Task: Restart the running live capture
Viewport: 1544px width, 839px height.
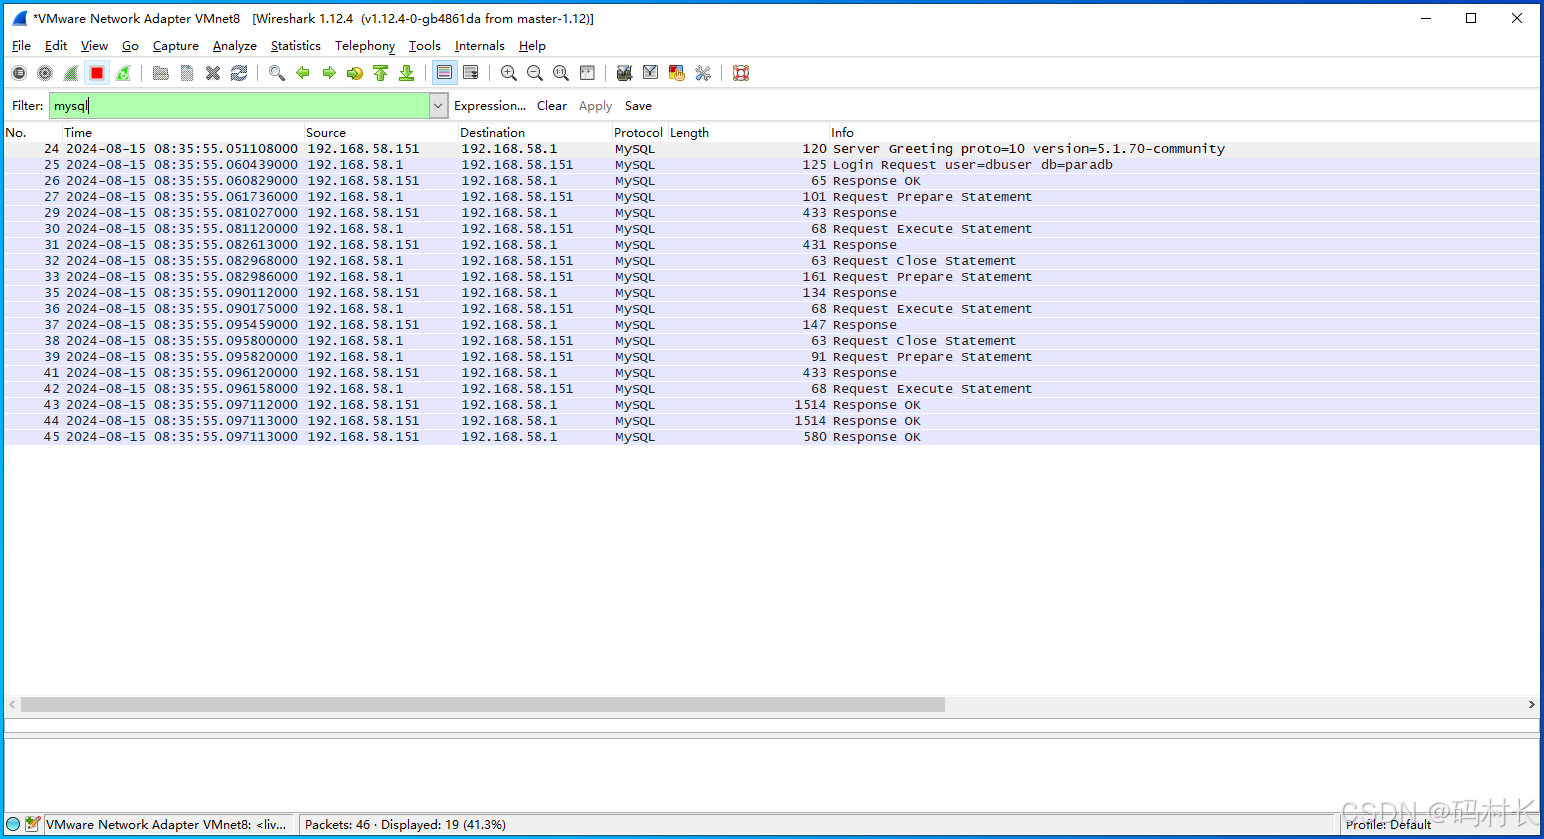Action: click(x=123, y=73)
